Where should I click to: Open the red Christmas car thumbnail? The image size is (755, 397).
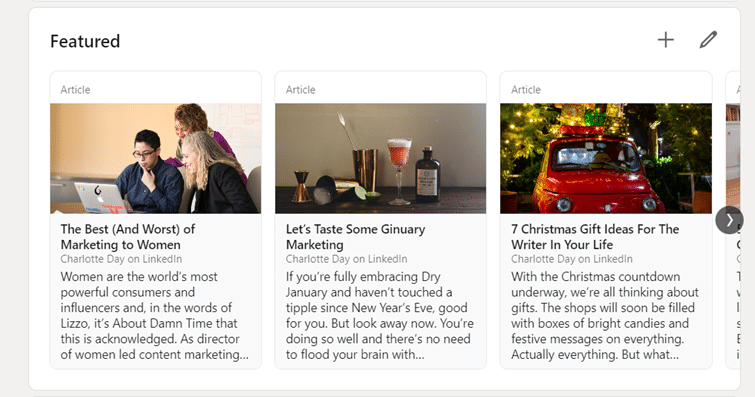(x=606, y=159)
